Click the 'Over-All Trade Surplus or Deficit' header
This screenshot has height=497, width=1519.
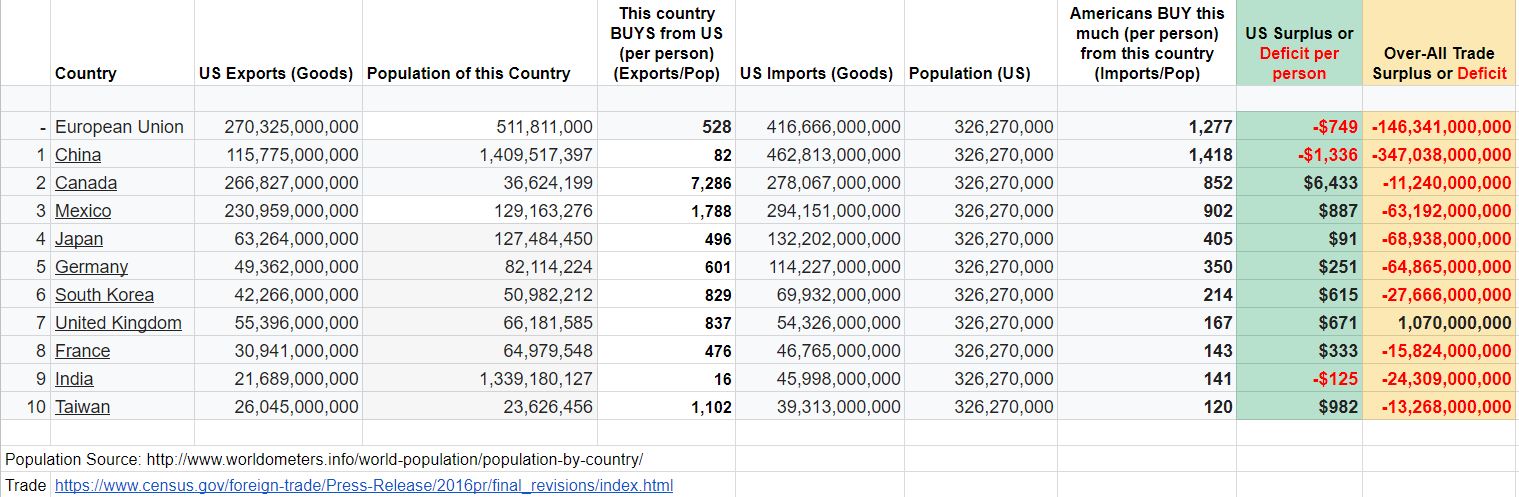[1439, 63]
